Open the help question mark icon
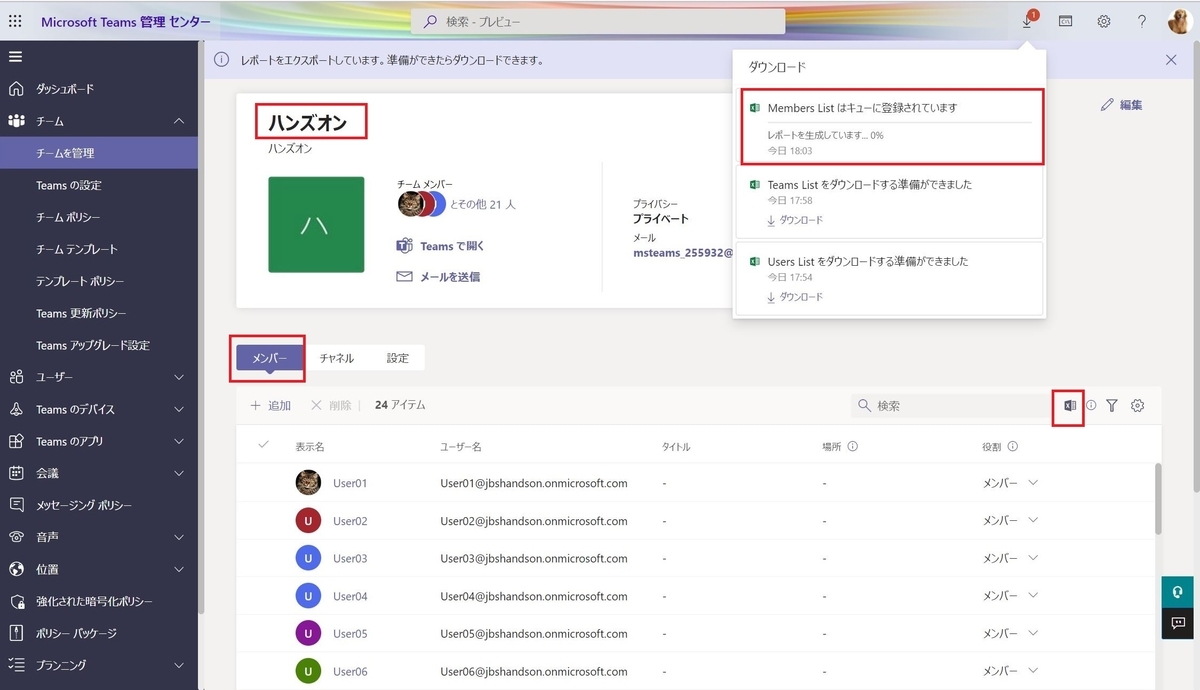This screenshot has height=690, width=1200. [1142, 21]
